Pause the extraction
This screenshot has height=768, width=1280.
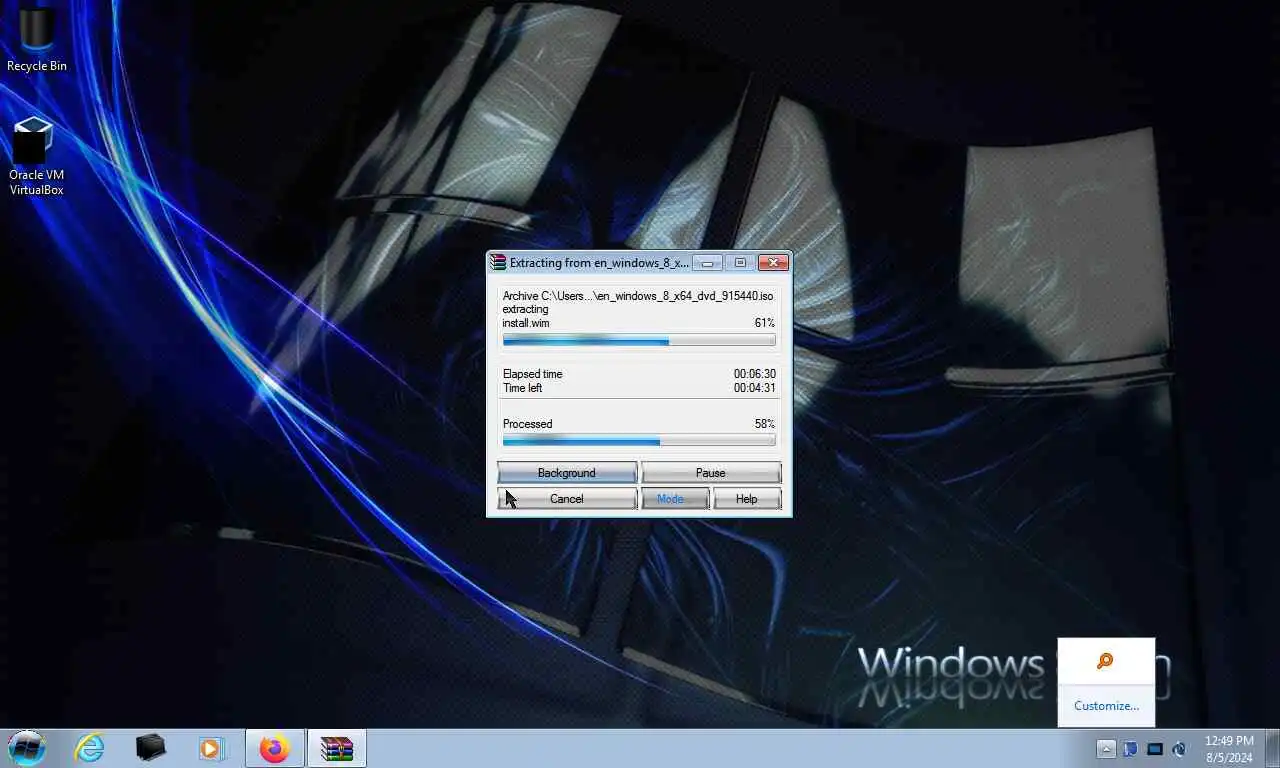(x=711, y=473)
